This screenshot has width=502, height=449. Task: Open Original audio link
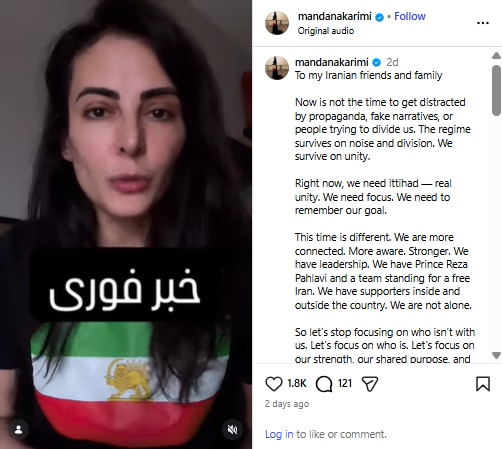pyautogui.click(x=326, y=31)
